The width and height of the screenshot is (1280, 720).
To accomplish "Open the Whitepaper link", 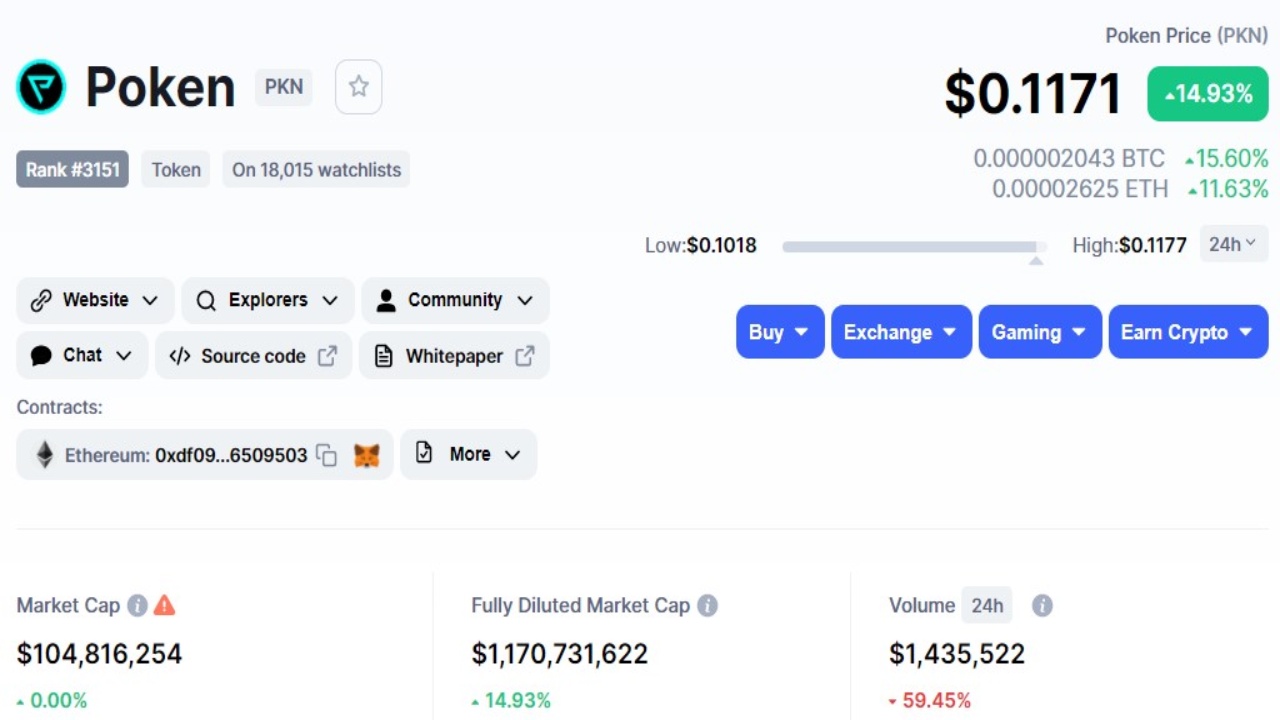I will pos(454,355).
